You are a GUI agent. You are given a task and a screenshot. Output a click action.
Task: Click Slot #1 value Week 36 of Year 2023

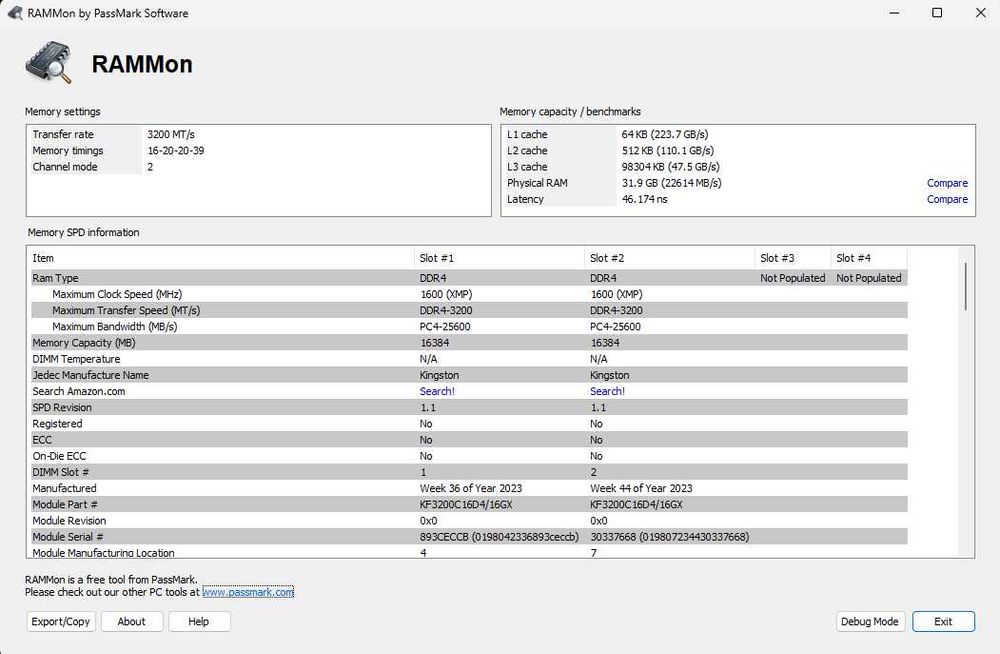pos(471,488)
